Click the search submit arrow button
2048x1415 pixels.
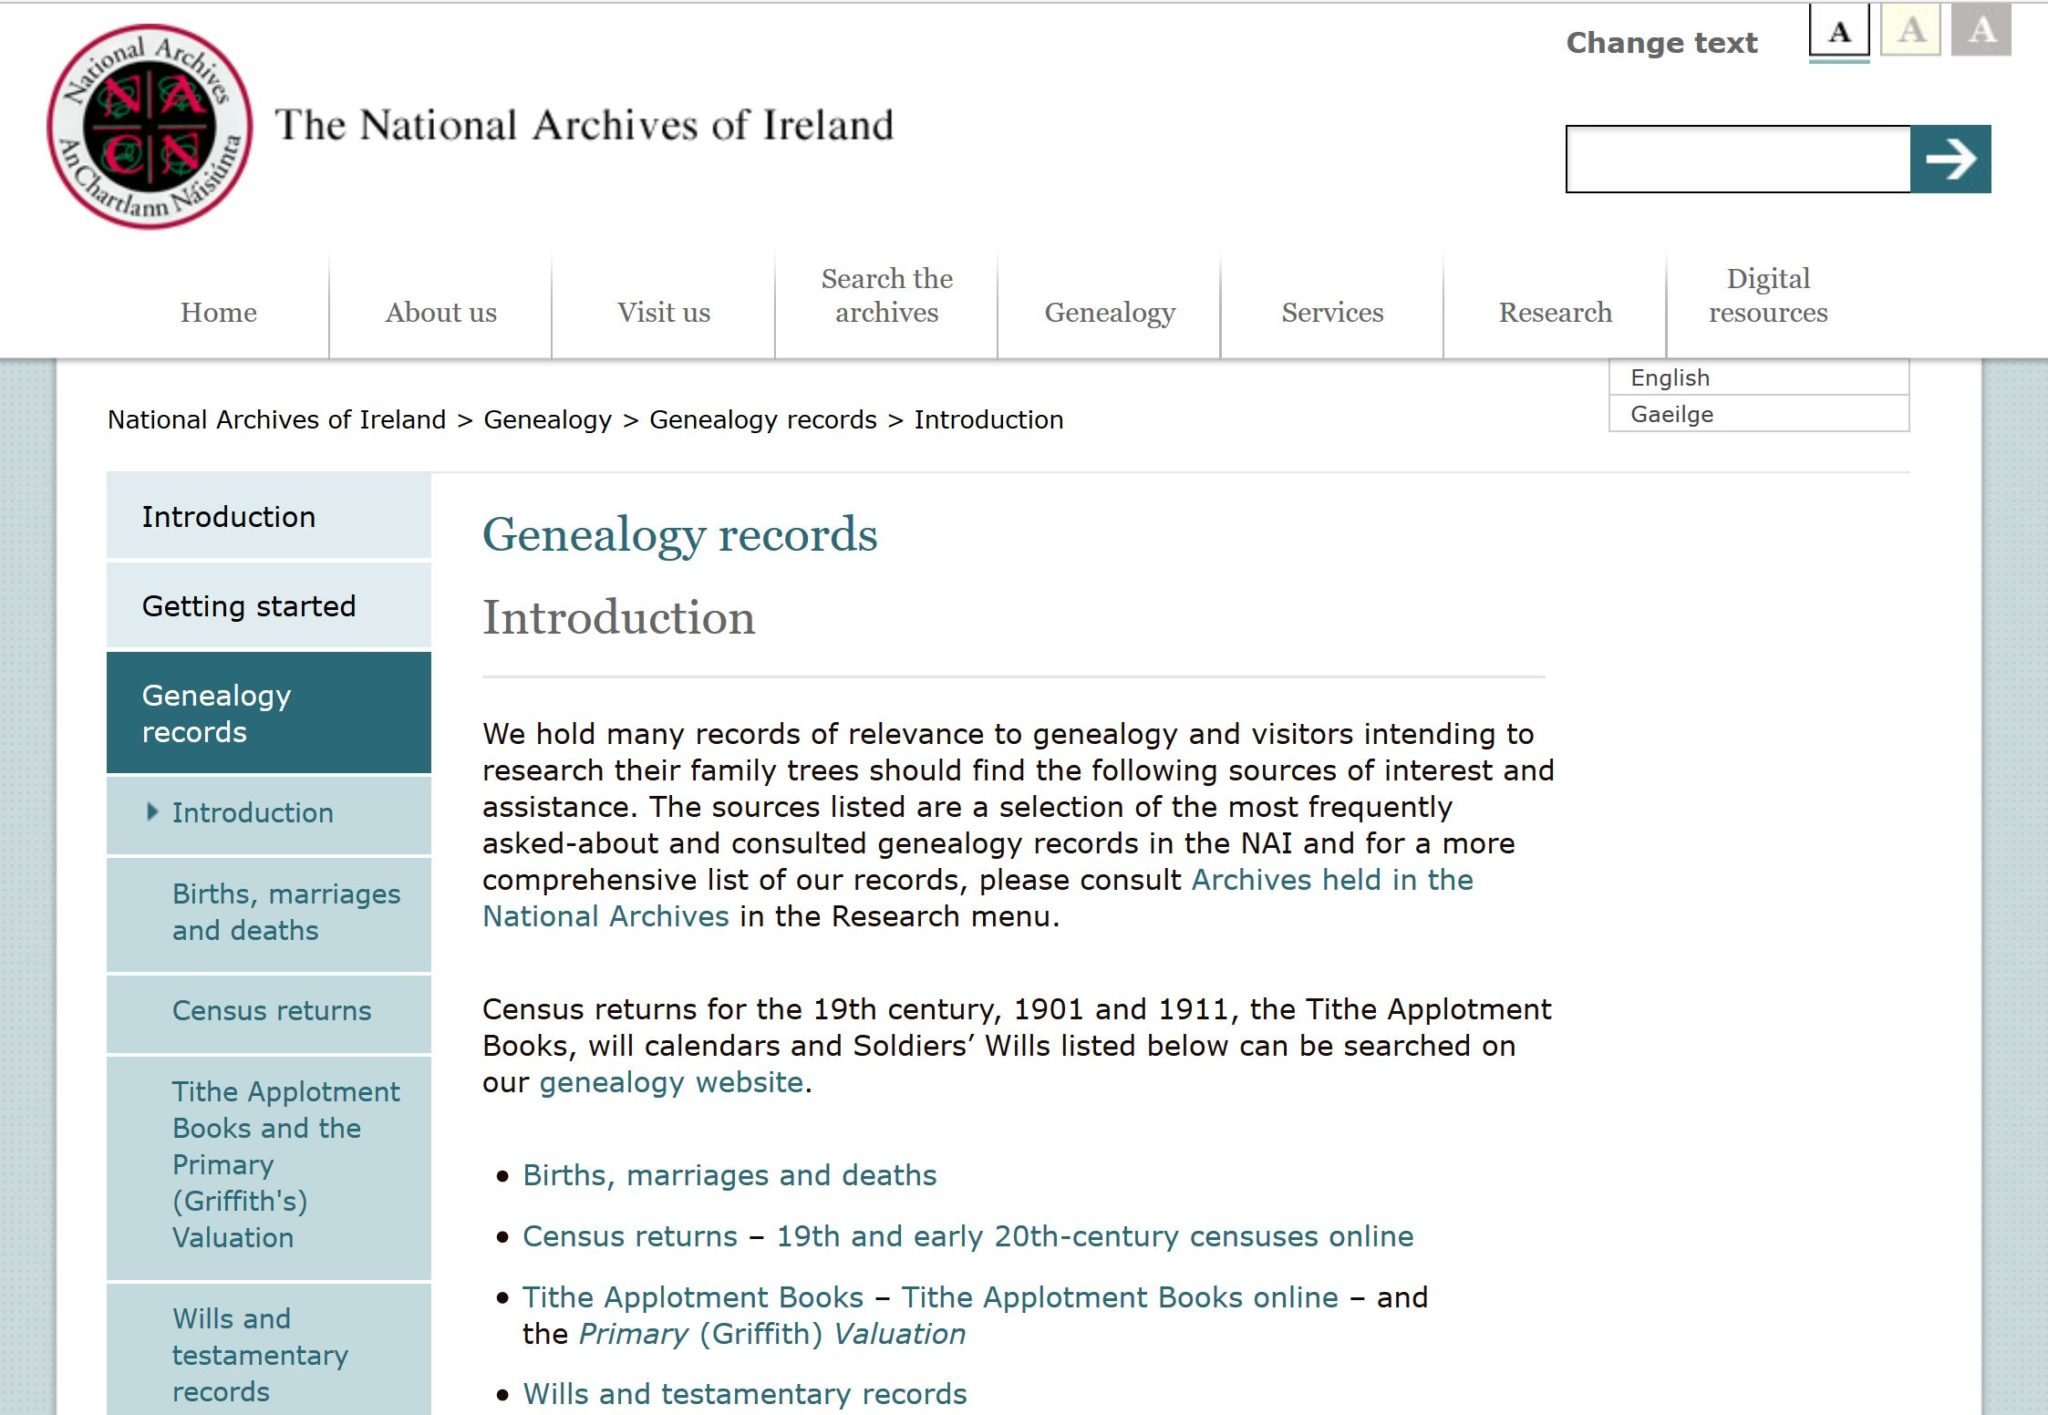1950,159
